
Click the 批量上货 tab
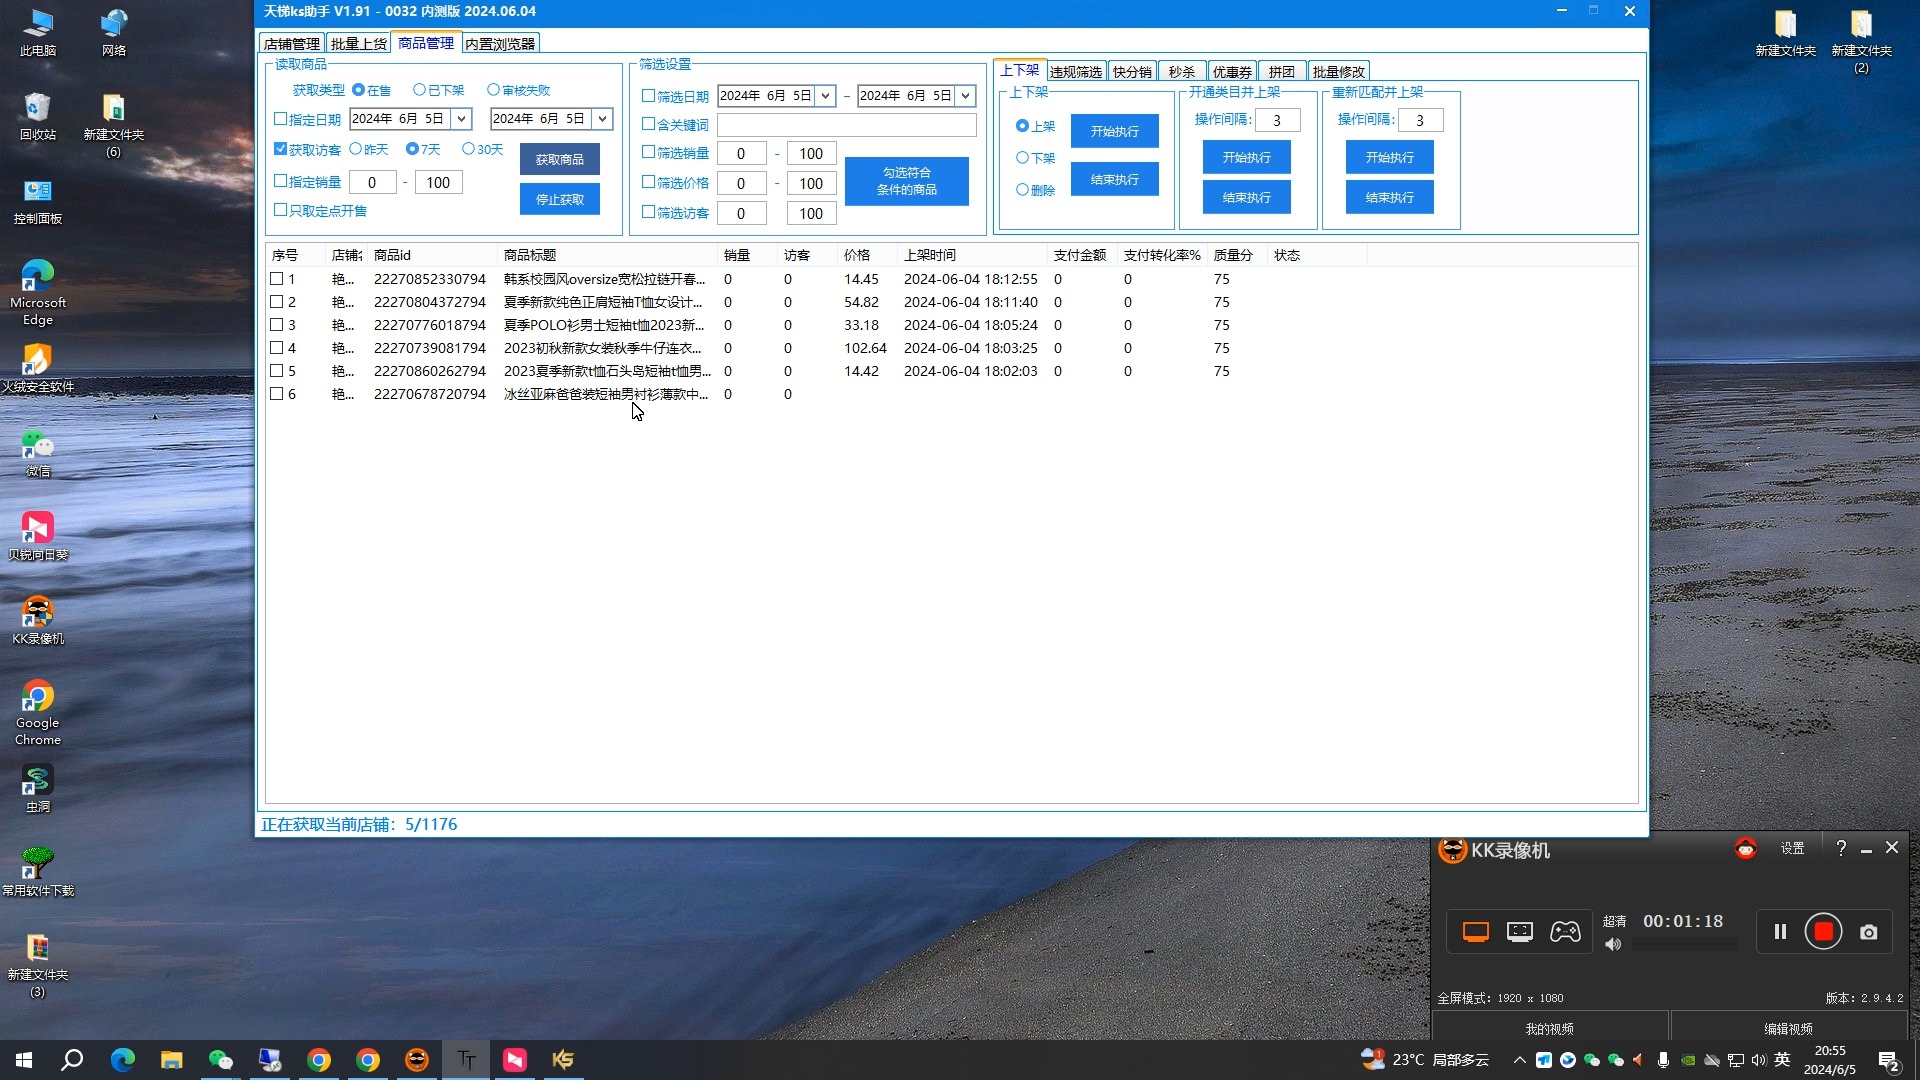(357, 44)
